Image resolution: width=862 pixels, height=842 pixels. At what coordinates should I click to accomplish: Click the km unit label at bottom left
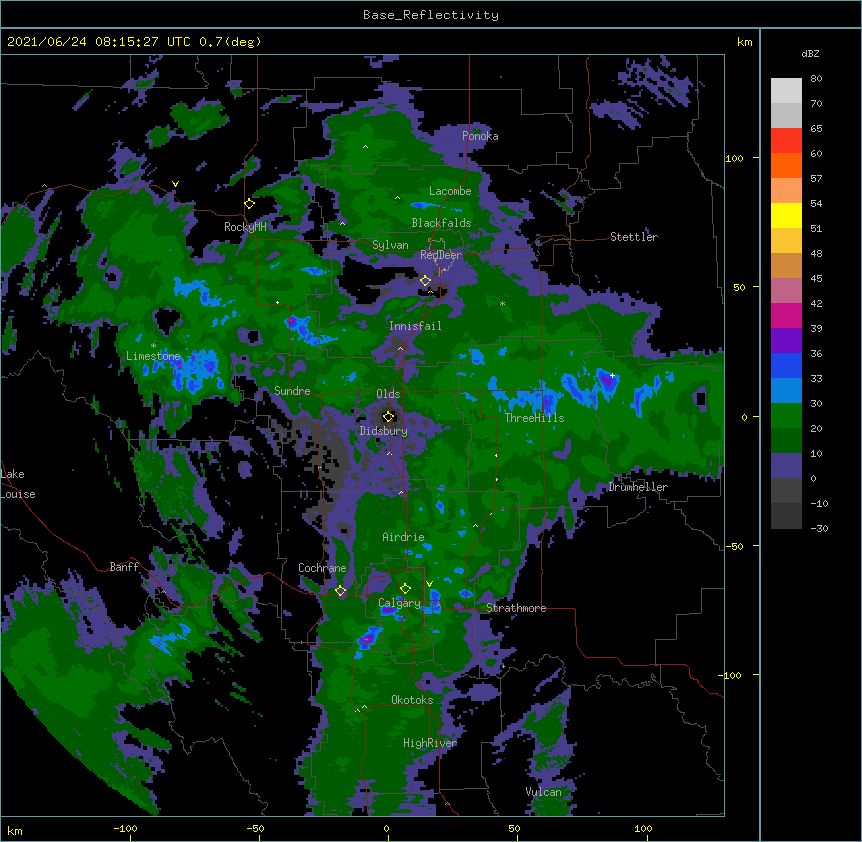[x=15, y=830]
